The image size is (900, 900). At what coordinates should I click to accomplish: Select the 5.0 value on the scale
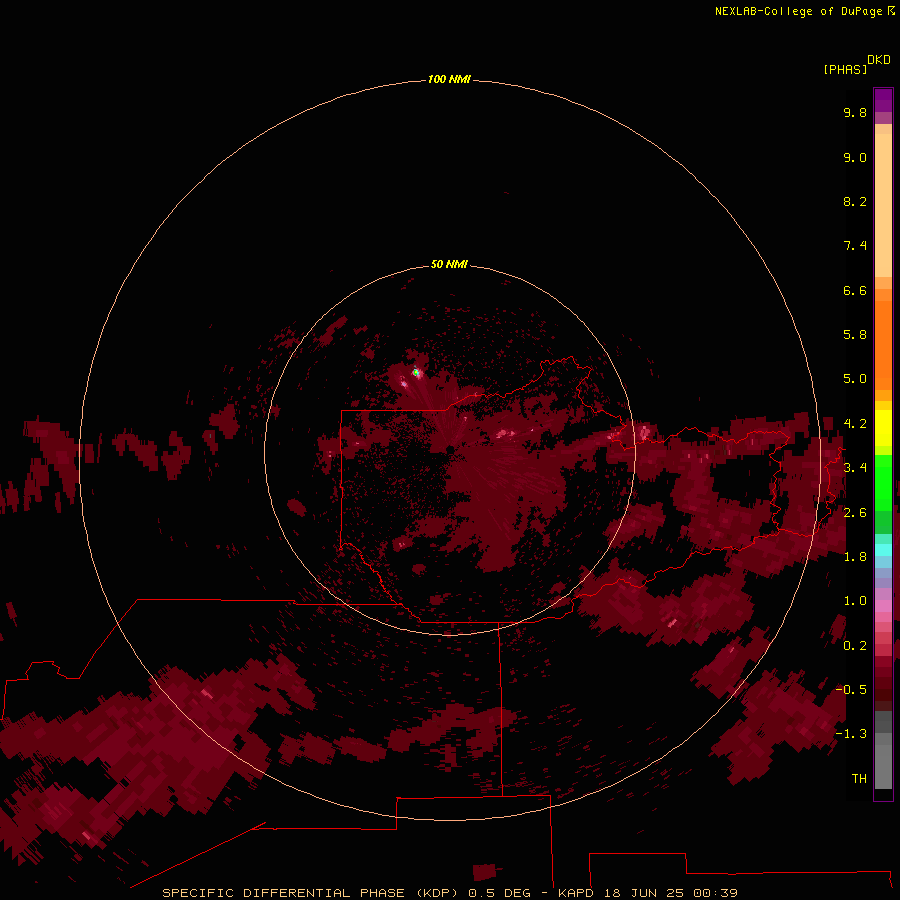855,379
